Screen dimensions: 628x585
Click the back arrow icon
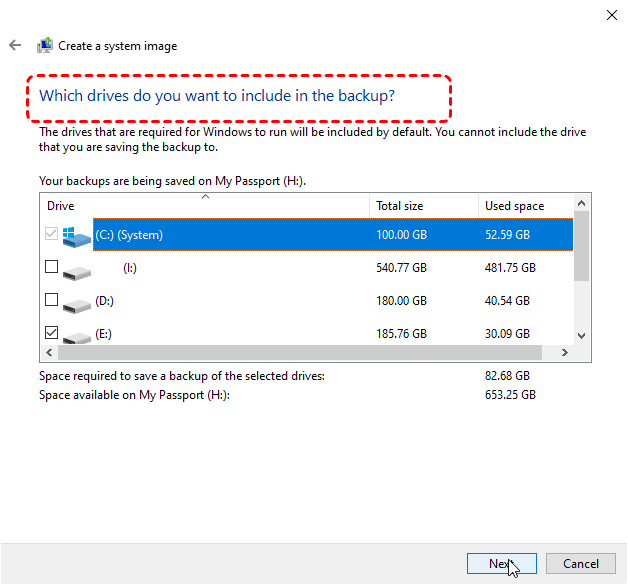point(14,46)
